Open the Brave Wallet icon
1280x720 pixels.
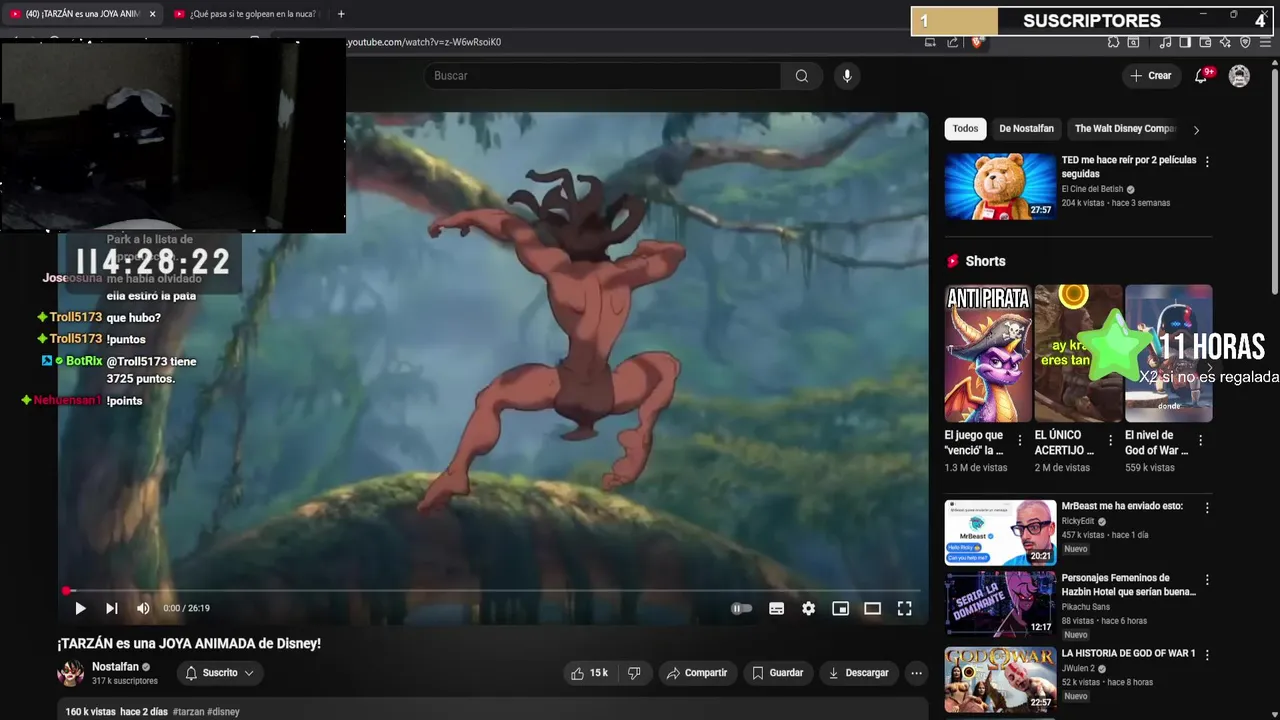(1205, 42)
